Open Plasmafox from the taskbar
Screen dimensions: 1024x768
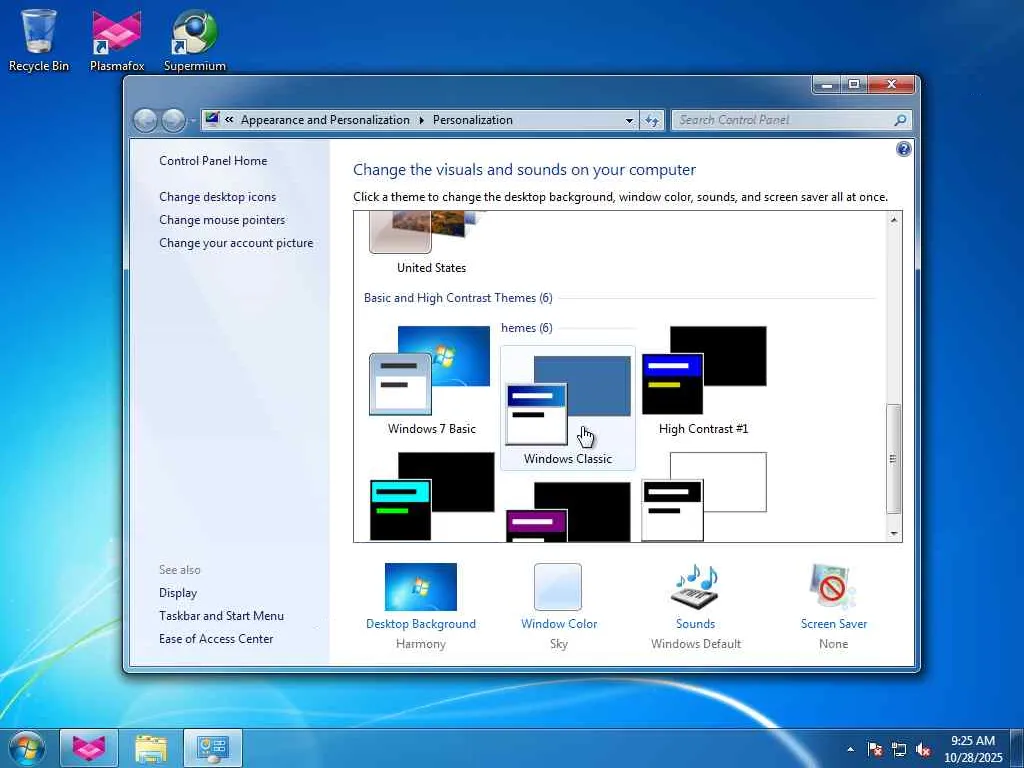pyautogui.click(x=89, y=748)
